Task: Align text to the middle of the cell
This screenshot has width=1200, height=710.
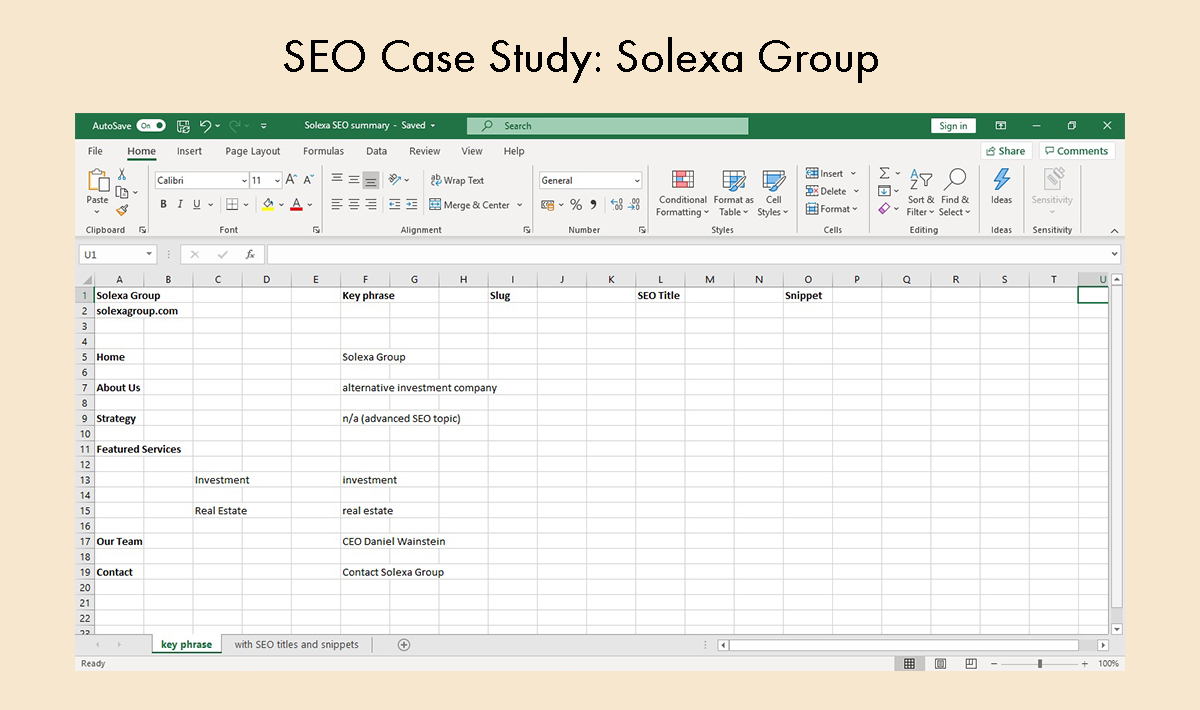Action: pyautogui.click(x=353, y=180)
